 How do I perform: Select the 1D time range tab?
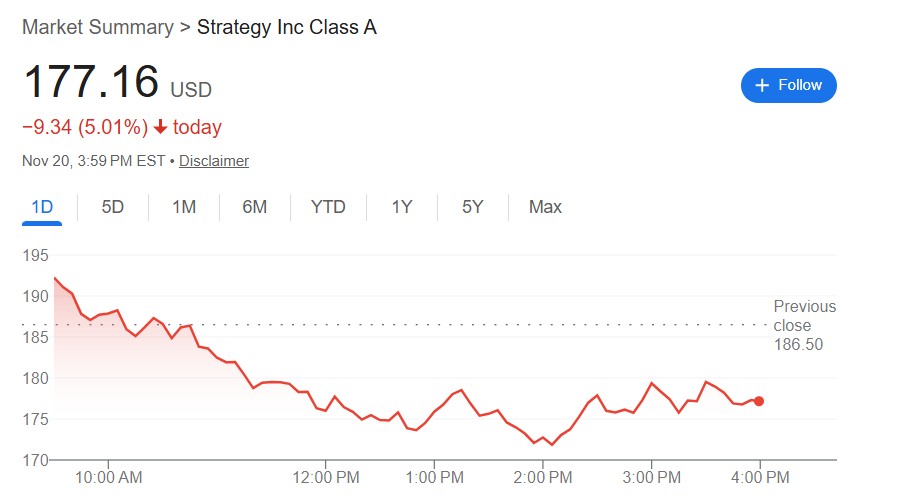click(42, 207)
